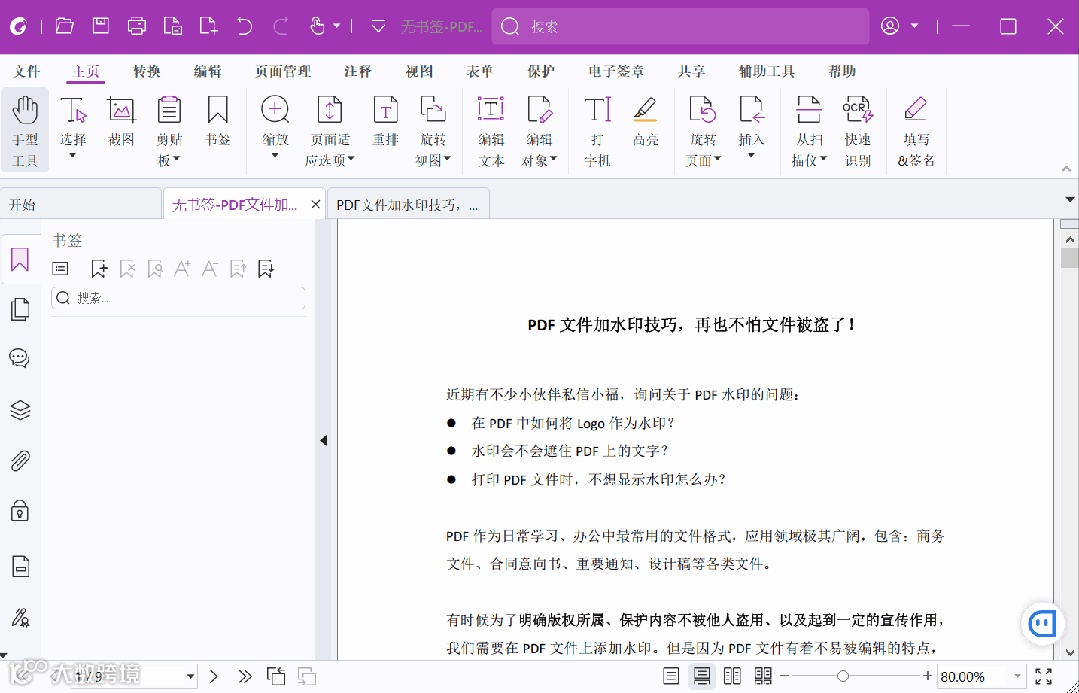Open Fill & Sign (填写&签名)

point(916,130)
